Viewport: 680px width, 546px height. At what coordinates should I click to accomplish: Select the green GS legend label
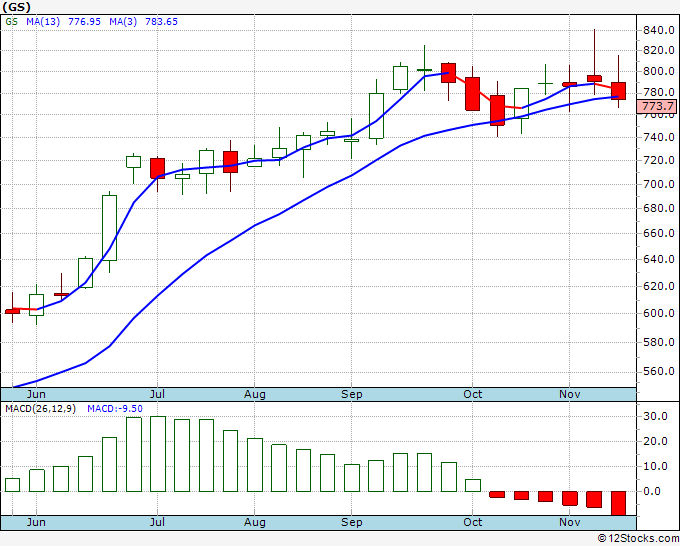(12, 22)
